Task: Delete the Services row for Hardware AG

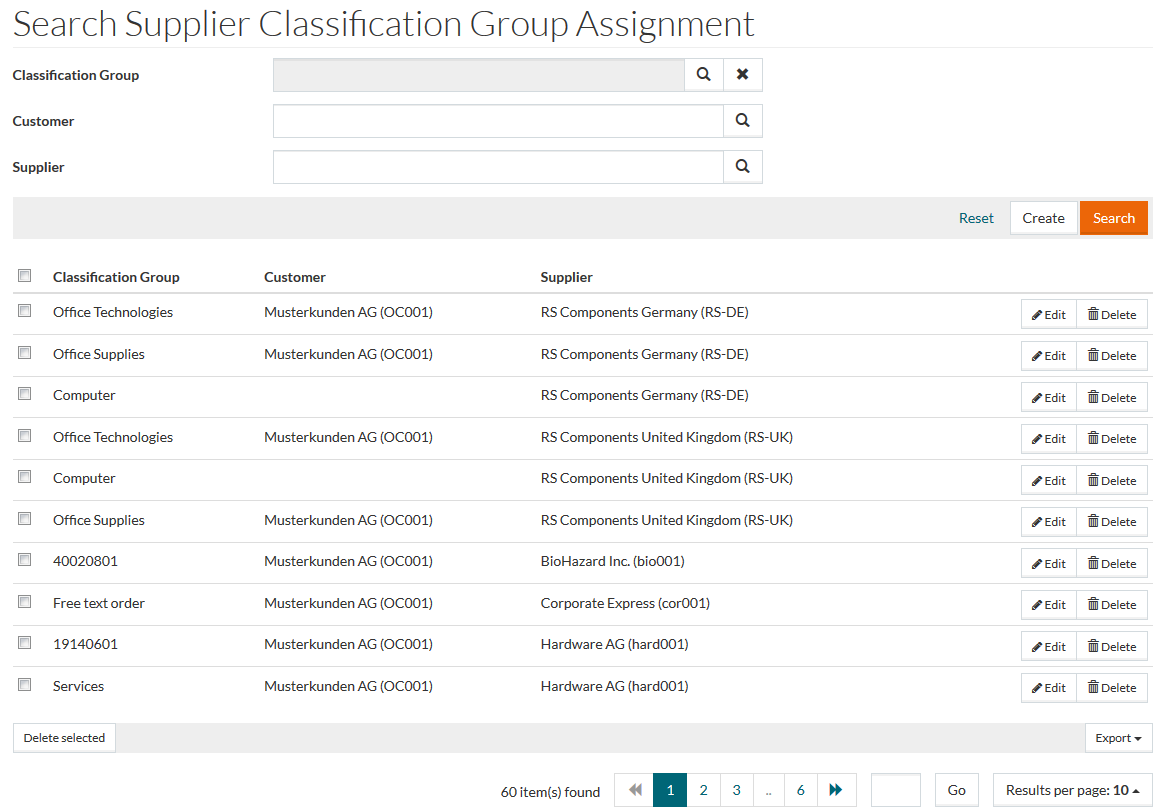Action: [x=1112, y=688]
